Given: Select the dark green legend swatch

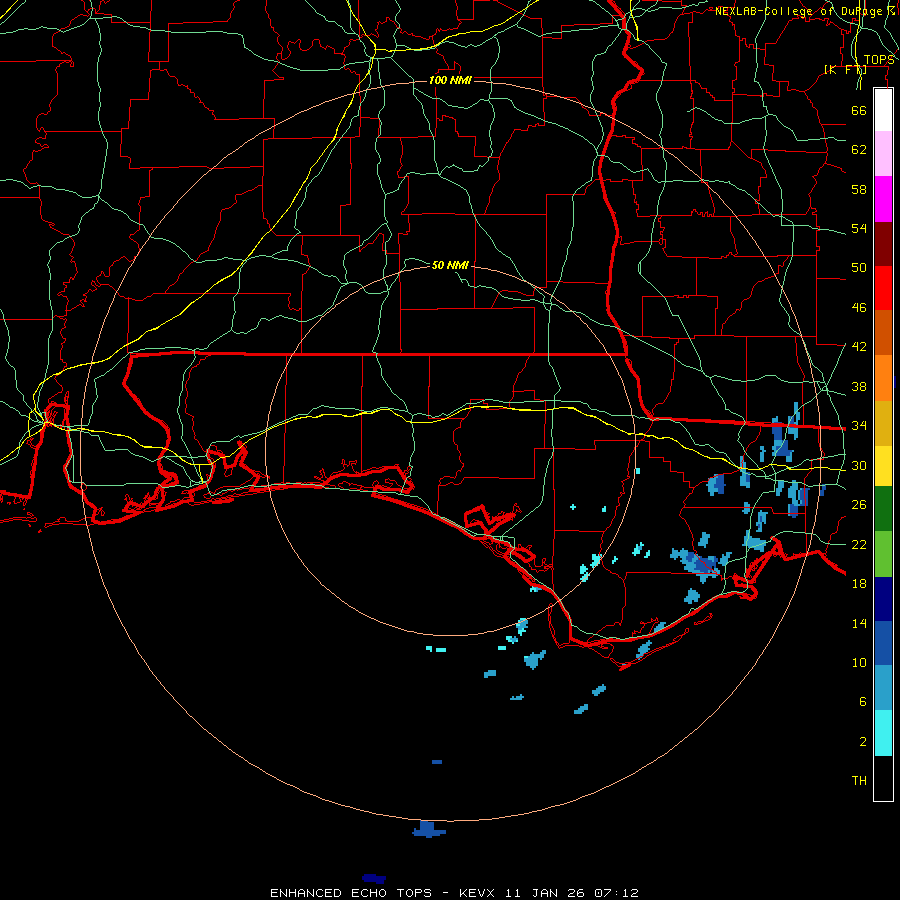Looking at the screenshot, I should tap(883, 509).
